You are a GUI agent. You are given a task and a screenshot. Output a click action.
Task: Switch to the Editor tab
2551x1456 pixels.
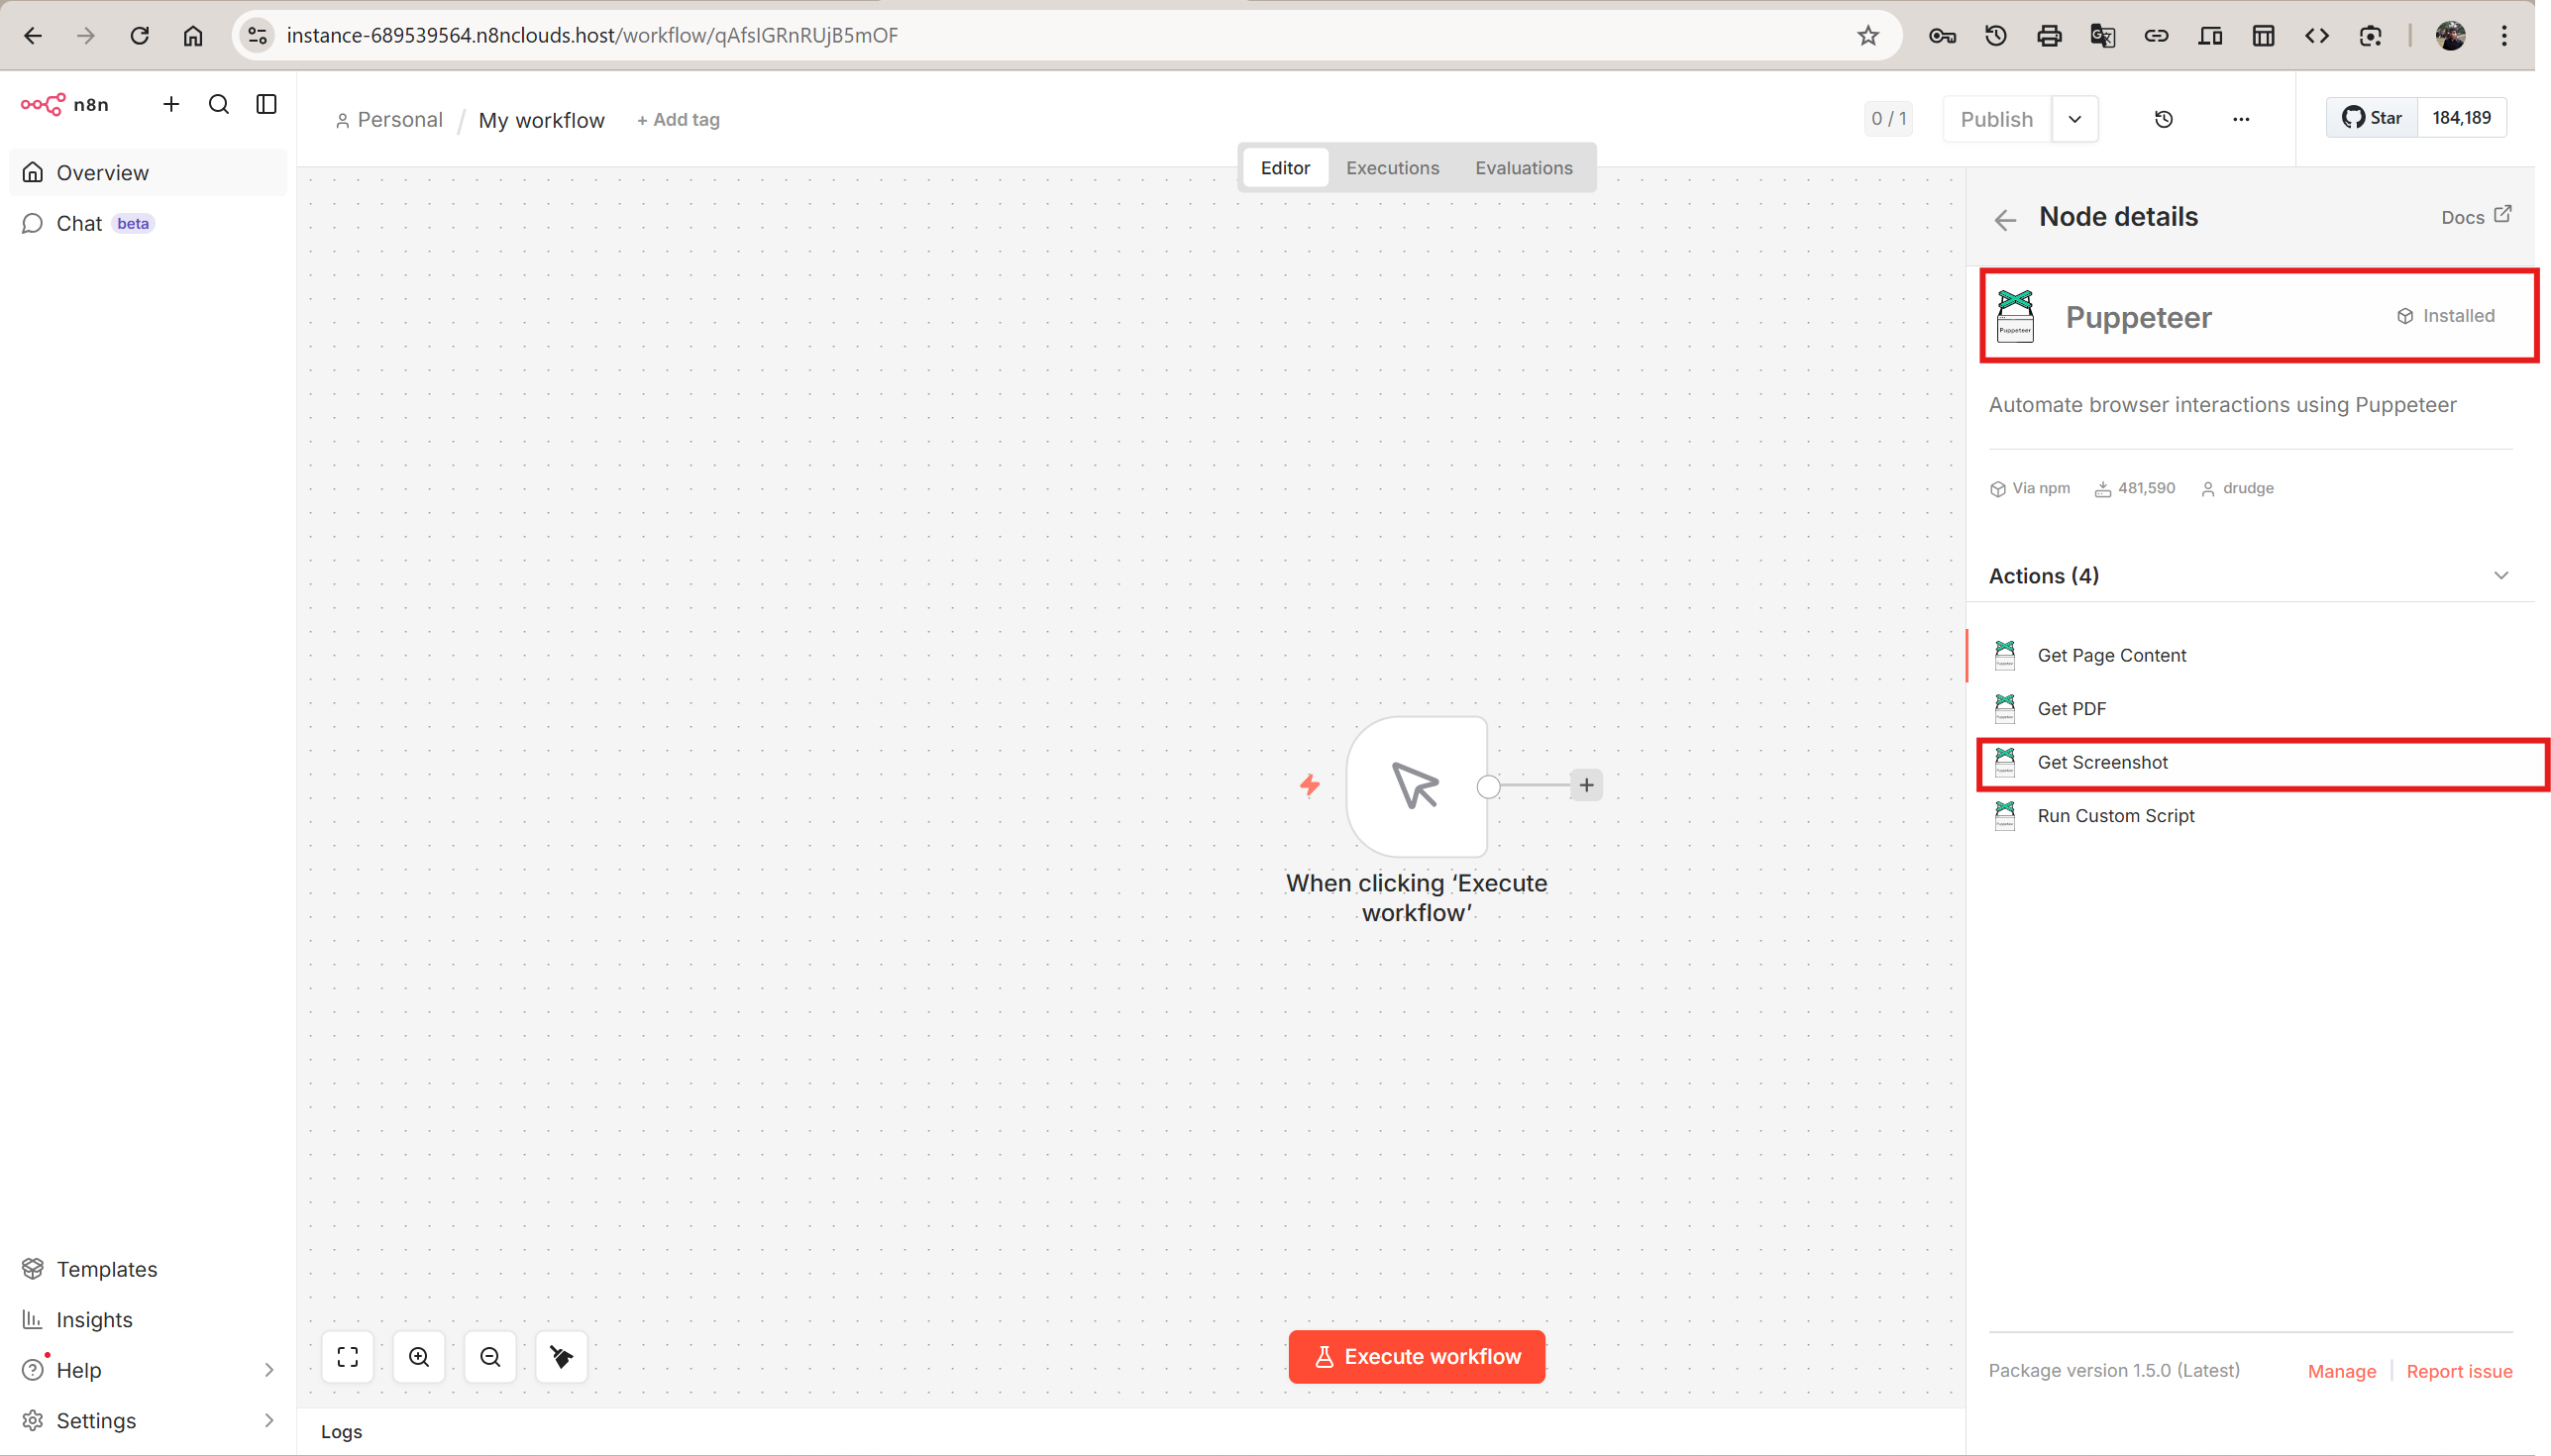1284,168
